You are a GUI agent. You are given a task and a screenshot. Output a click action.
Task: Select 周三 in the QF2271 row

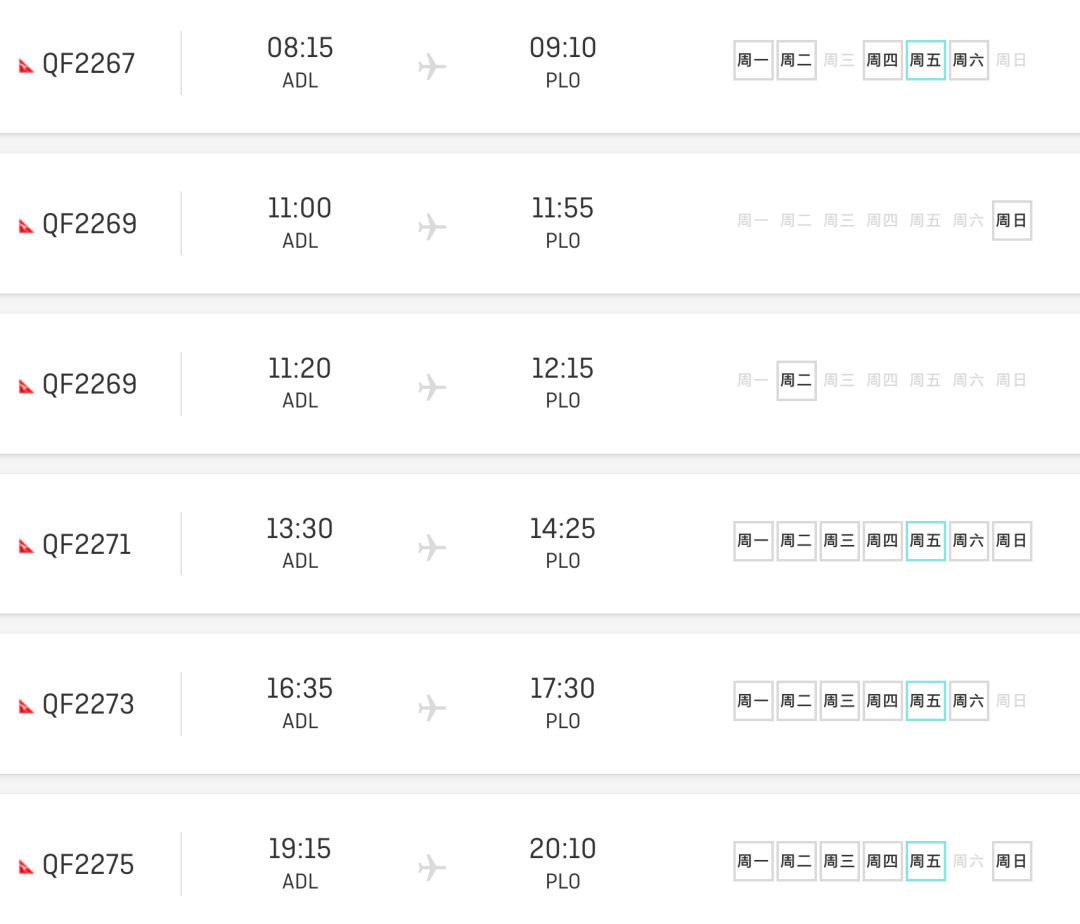tap(839, 541)
